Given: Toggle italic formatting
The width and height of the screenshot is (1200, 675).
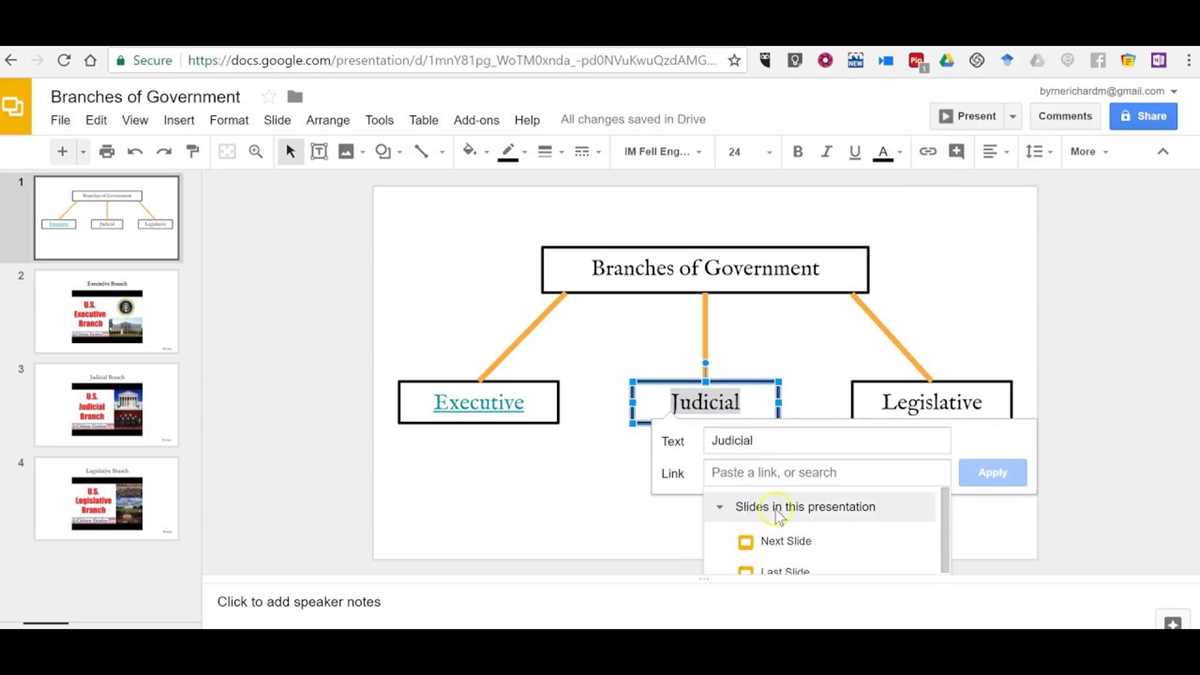Looking at the screenshot, I should point(826,152).
